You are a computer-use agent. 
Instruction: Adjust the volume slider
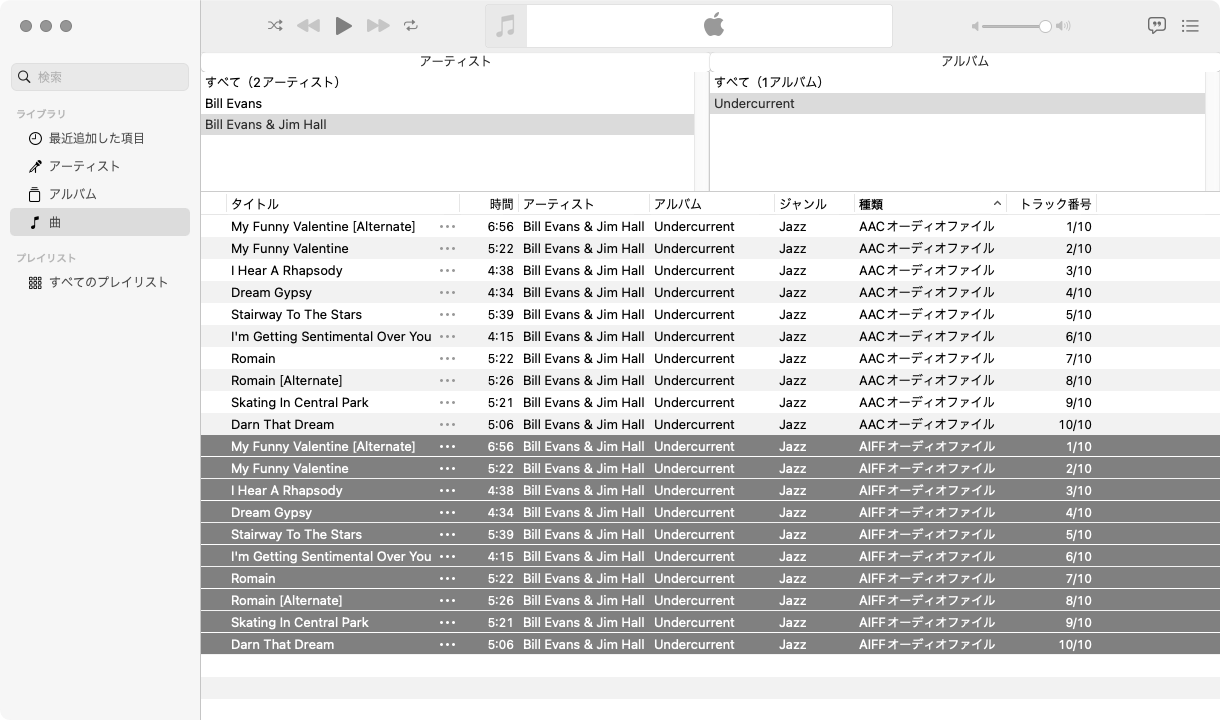[x=1044, y=27]
